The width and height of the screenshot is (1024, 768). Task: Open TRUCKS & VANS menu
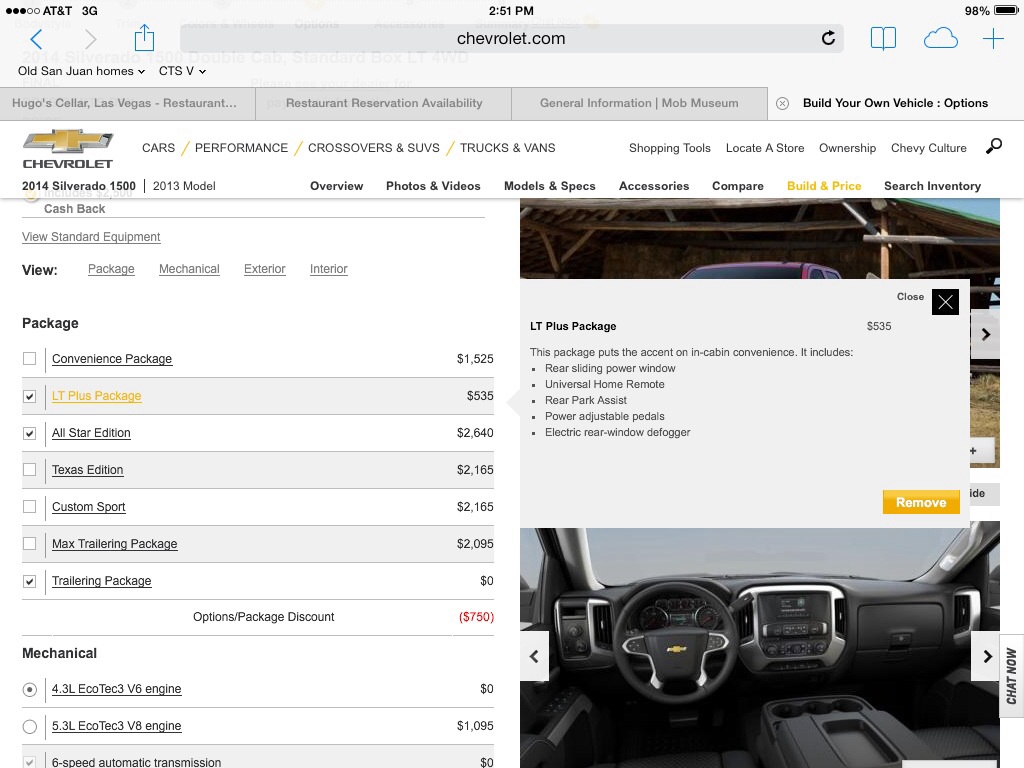pyautogui.click(x=507, y=148)
